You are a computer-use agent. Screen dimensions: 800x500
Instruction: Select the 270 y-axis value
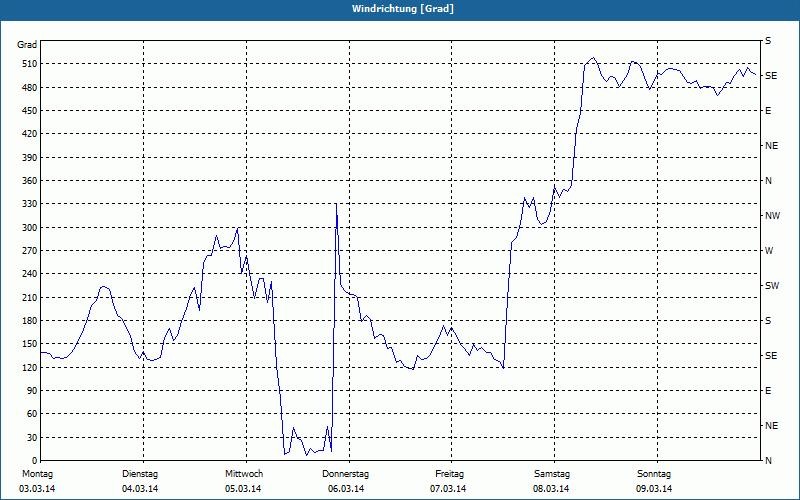click(x=30, y=251)
